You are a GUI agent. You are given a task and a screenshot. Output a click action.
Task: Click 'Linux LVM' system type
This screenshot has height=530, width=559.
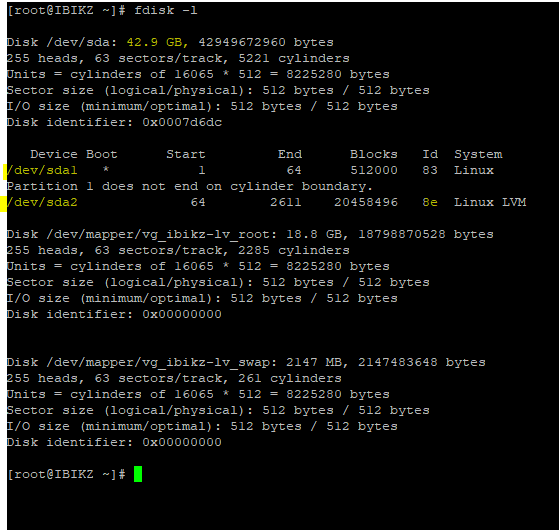tap(490, 202)
